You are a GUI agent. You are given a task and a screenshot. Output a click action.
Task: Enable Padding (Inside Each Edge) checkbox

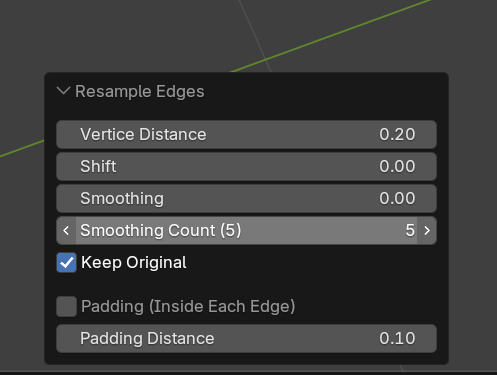click(66, 306)
